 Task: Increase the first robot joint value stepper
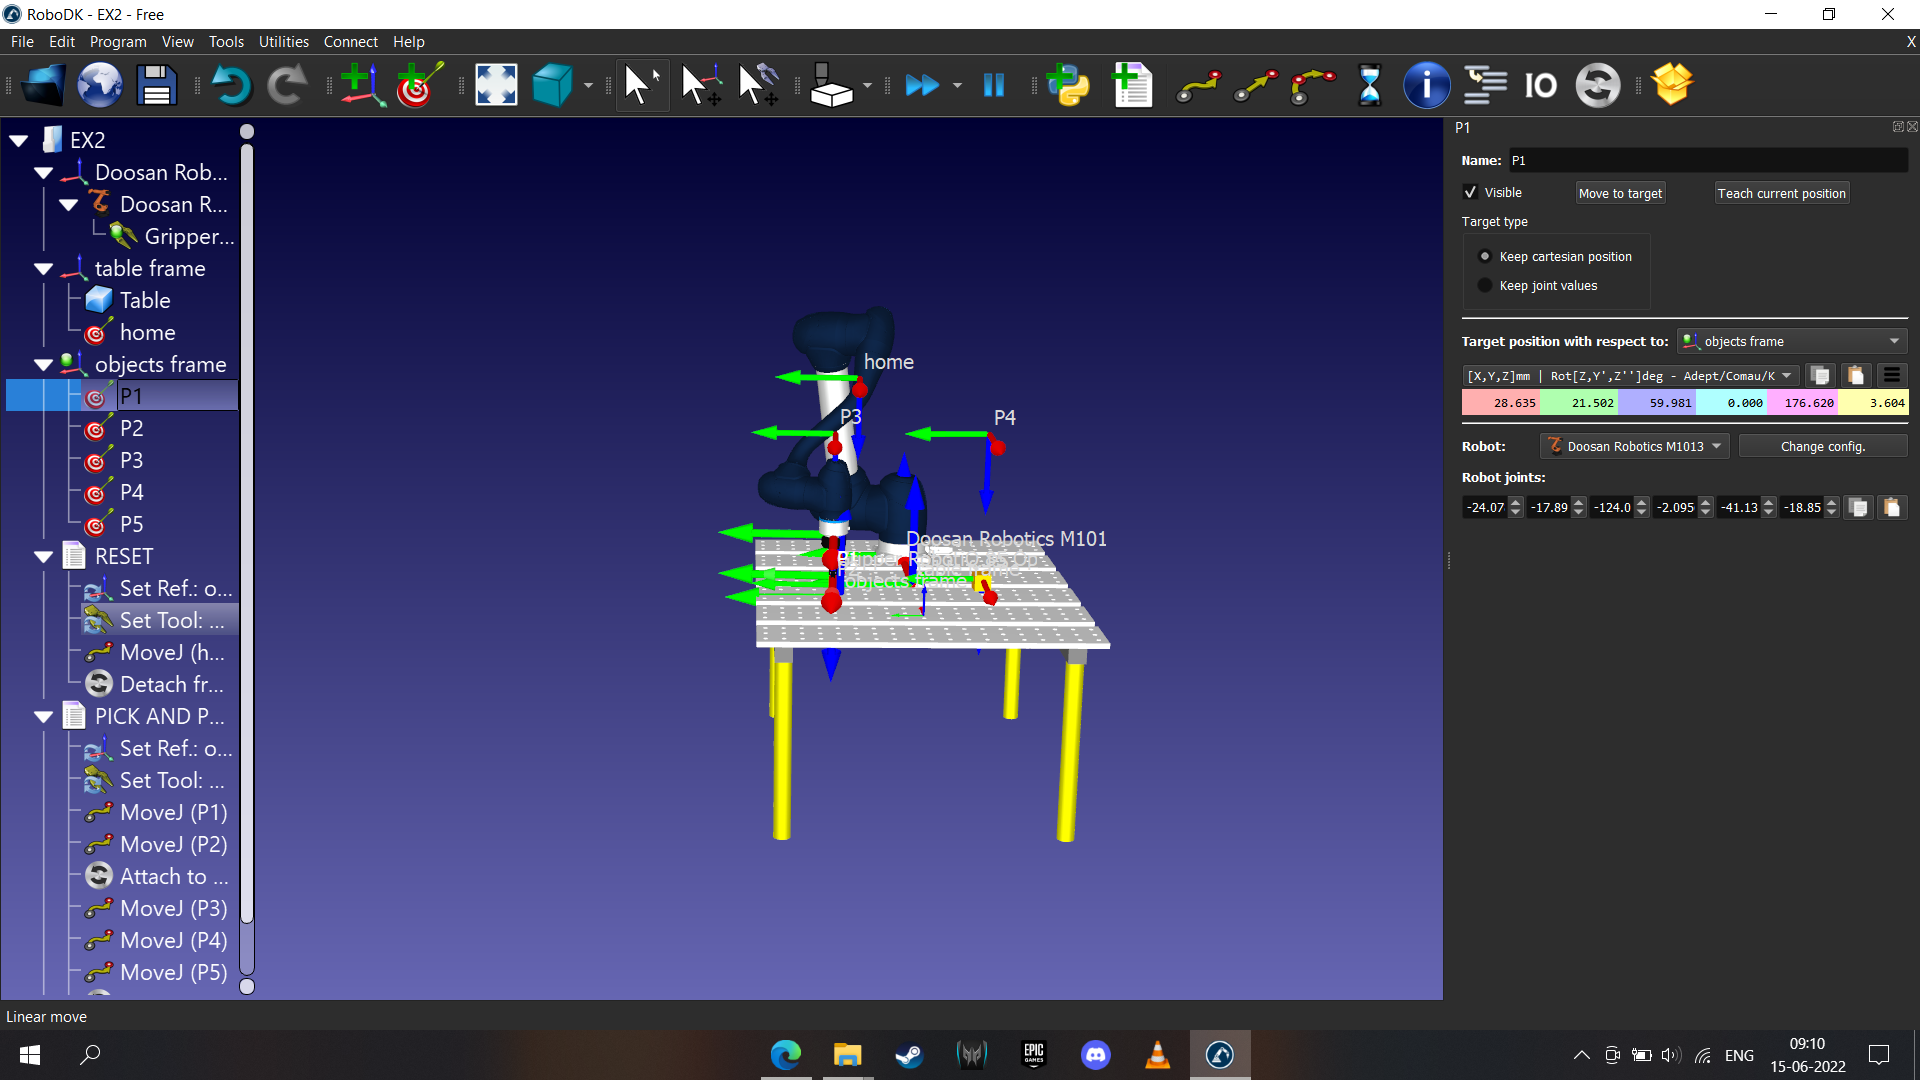tap(1515, 502)
